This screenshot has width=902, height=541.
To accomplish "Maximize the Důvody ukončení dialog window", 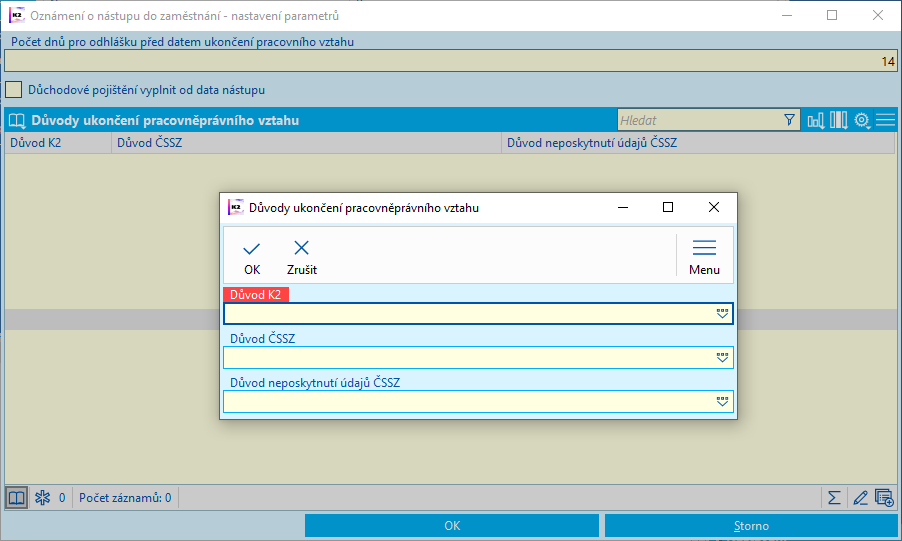I will coord(668,207).
